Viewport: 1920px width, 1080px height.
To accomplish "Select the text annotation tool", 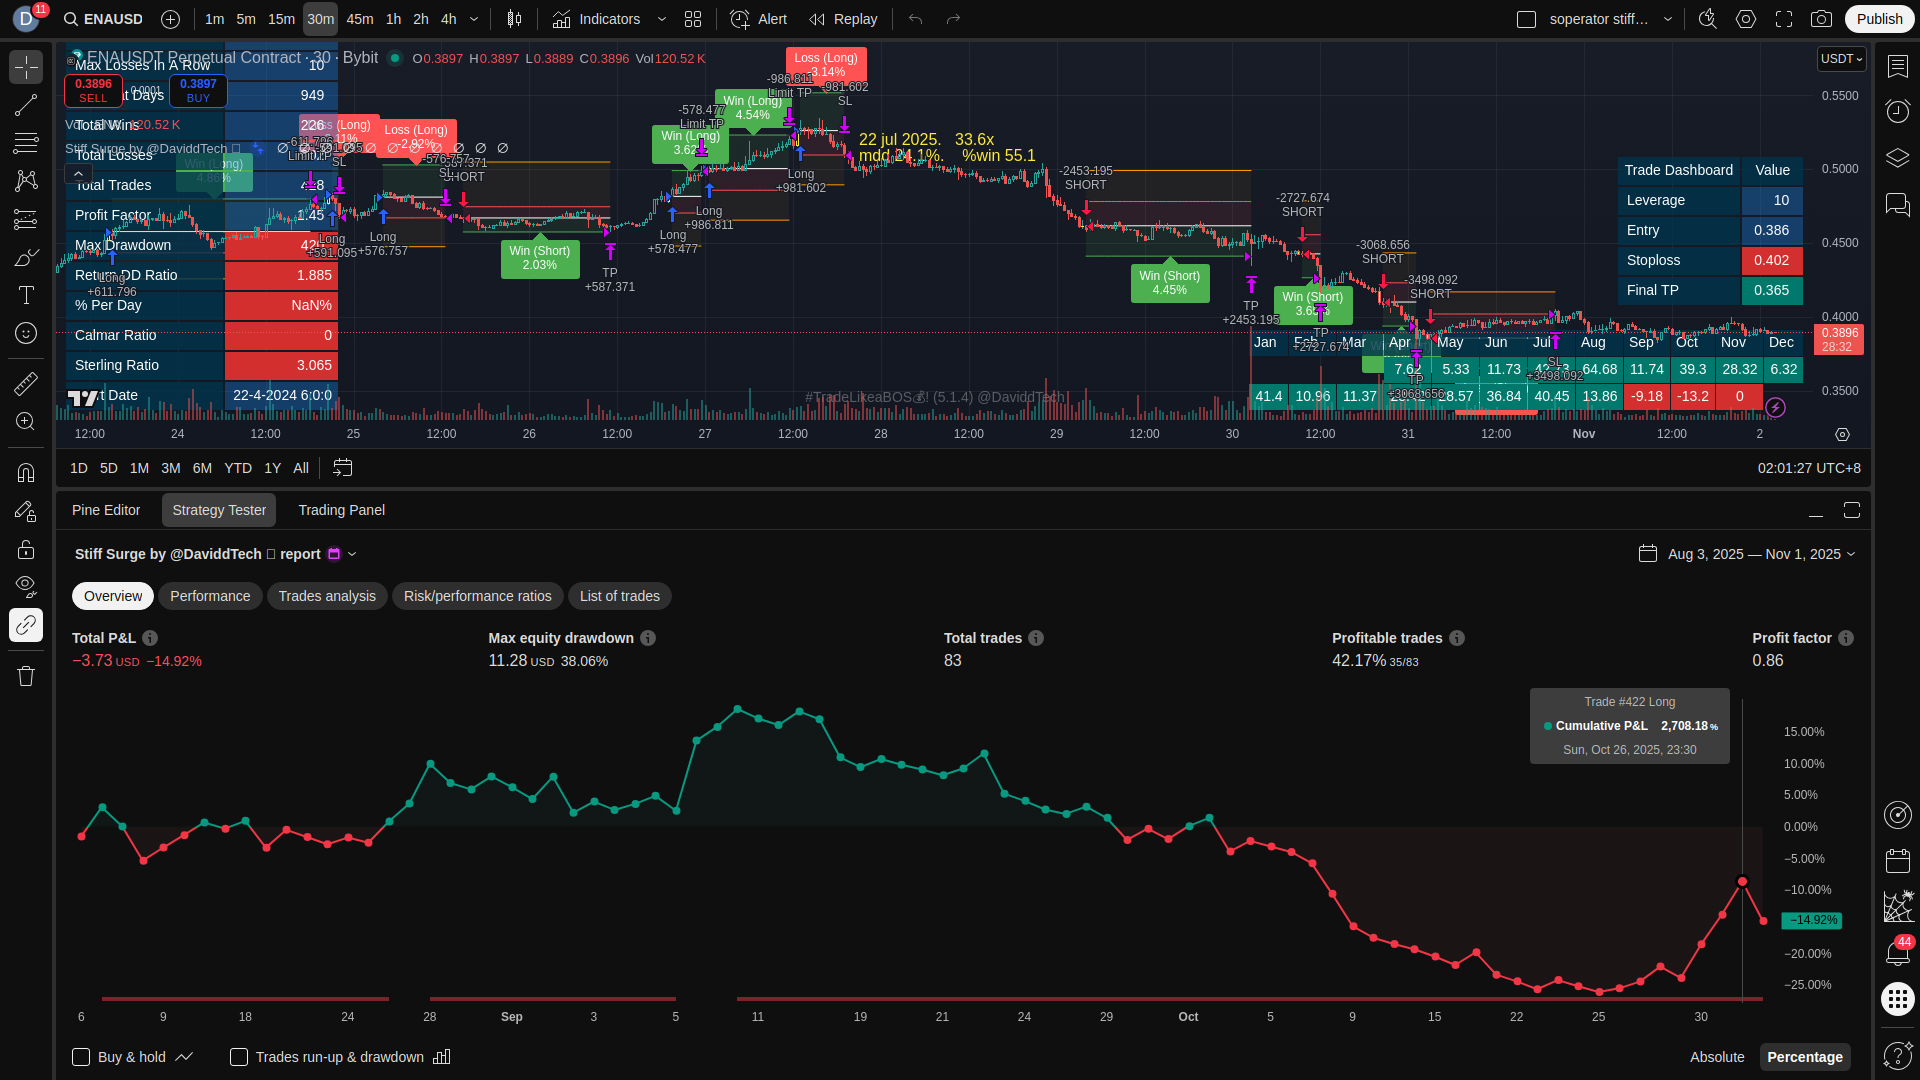I will coord(26,295).
